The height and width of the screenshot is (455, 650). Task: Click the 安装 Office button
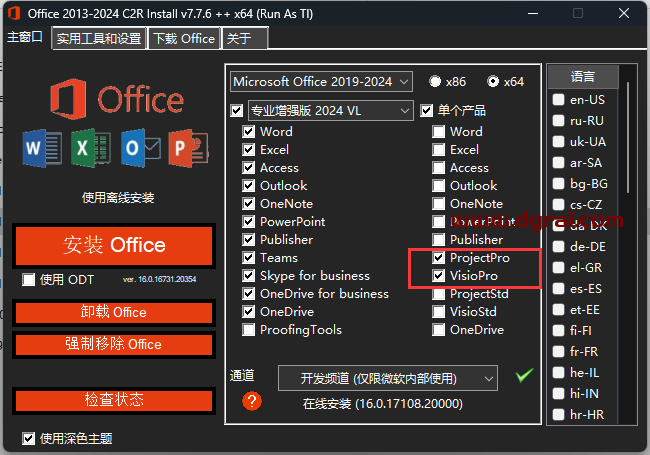click(x=114, y=245)
